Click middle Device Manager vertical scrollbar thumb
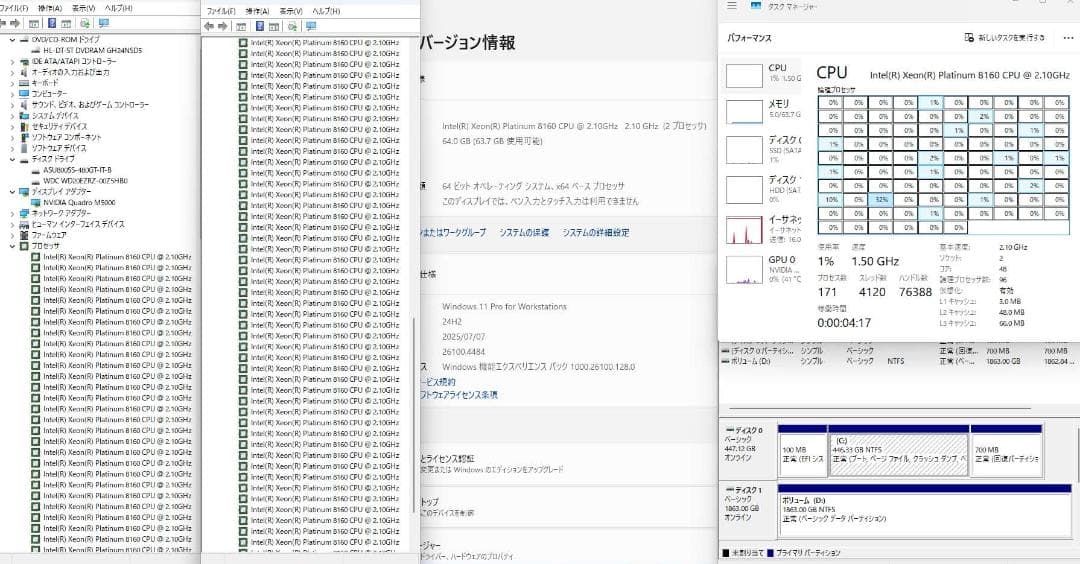 coord(413,415)
